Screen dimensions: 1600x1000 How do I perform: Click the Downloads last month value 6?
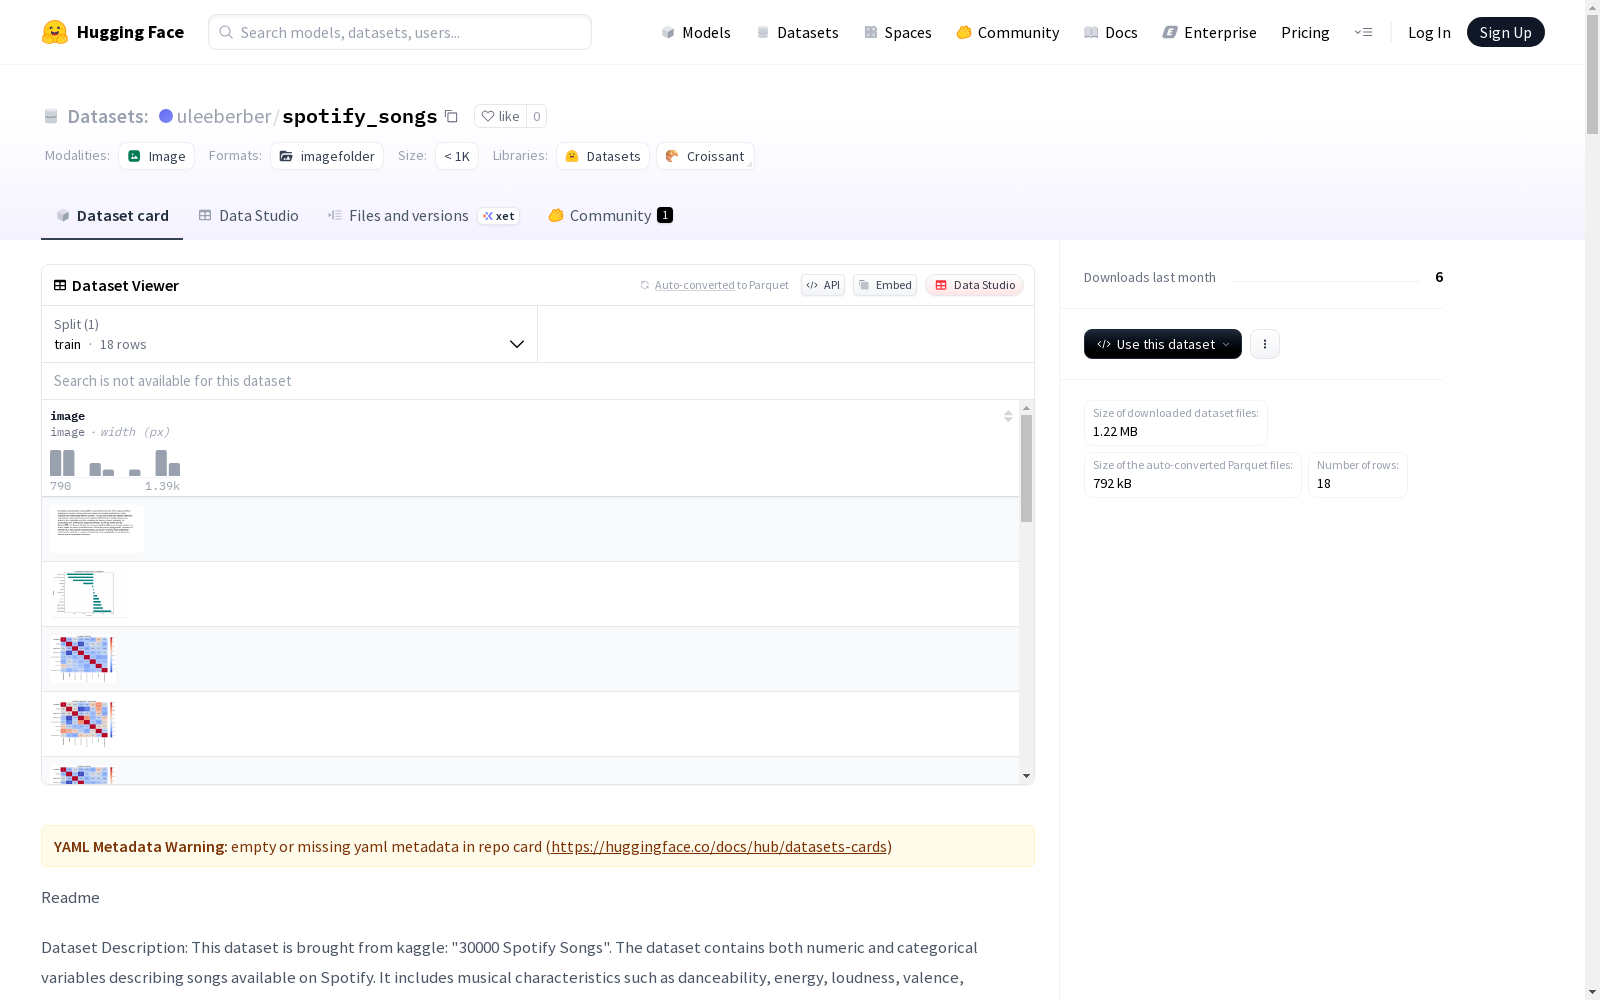tap(1439, 277)
